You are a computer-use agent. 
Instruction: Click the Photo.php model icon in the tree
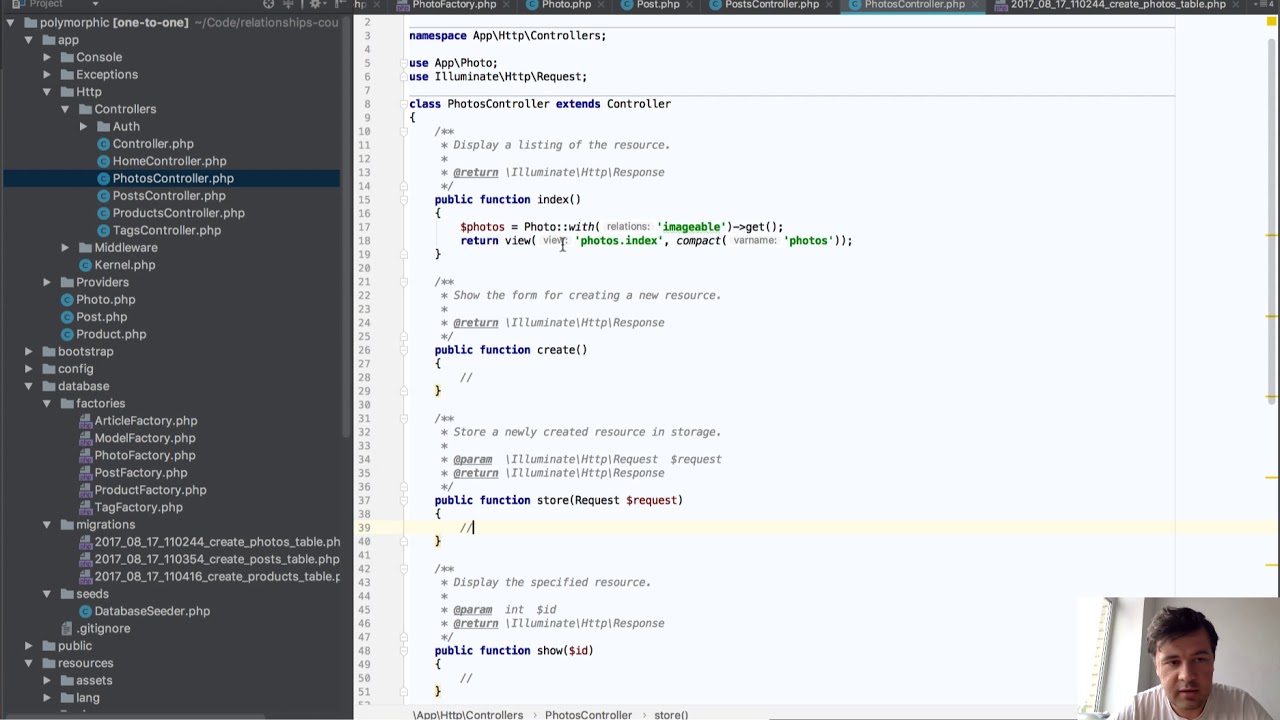pyautogui.click(x=67, y=300)
